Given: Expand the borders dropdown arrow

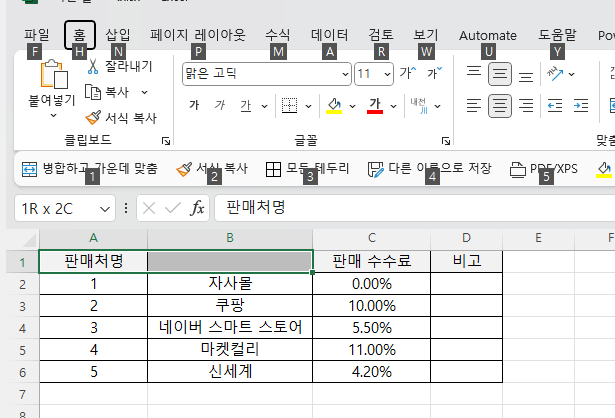Looking at the screenshot, I should [309, 106].
